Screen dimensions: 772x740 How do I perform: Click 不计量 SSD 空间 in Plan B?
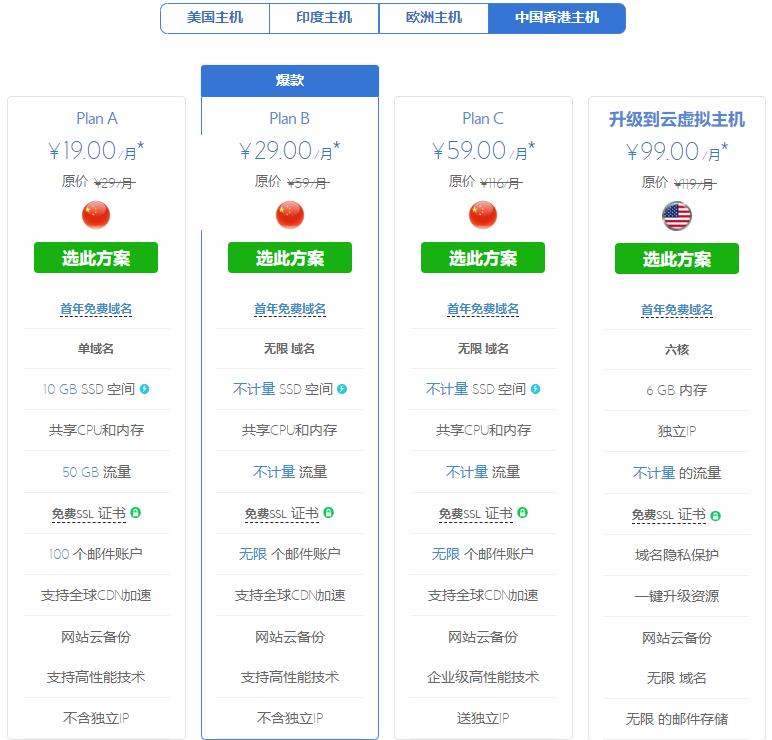click(x=283, y=389)
